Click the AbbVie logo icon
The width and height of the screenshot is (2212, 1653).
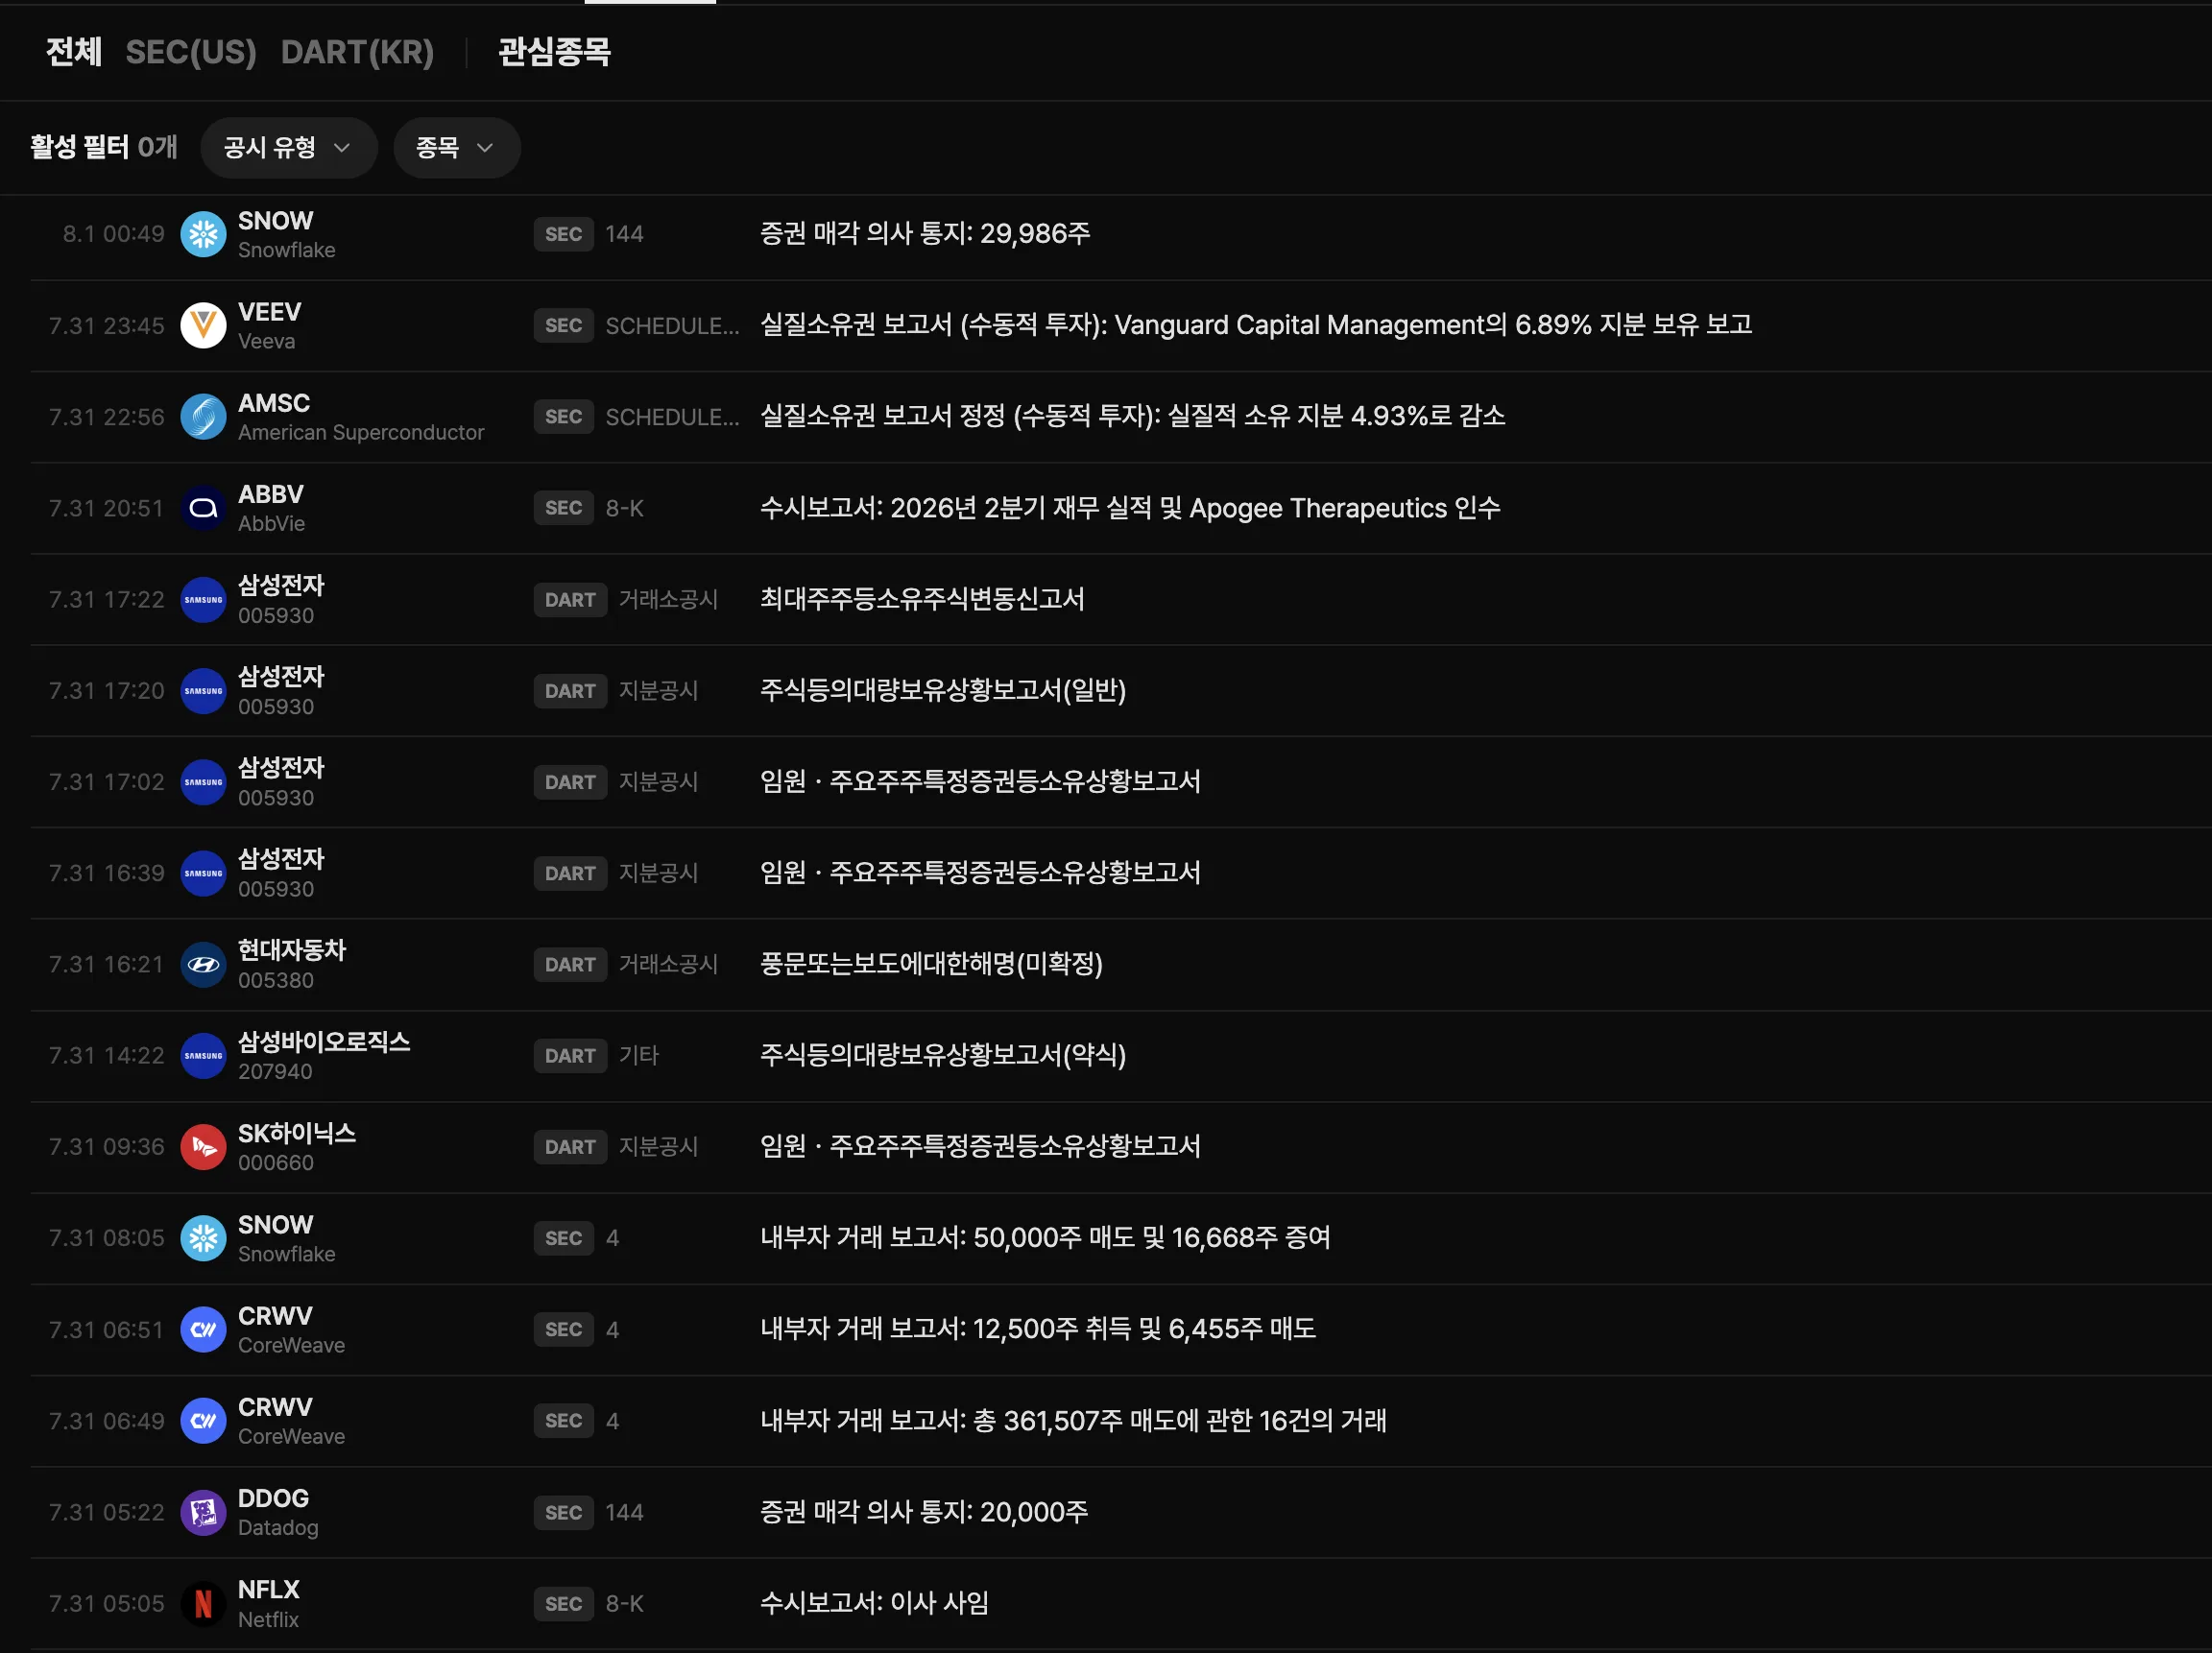[203, 508]
